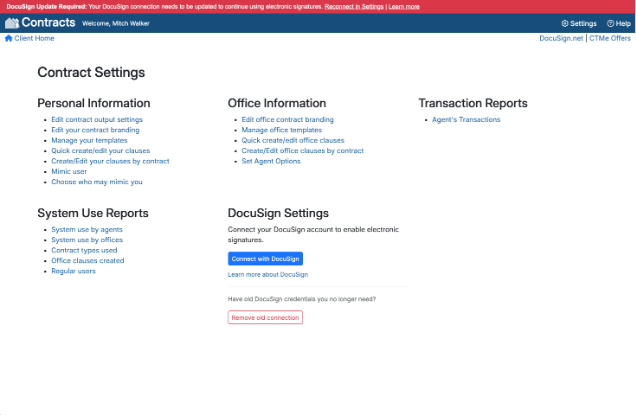The width and height of the screenshot is (636, 415).
Task: Open the Learn more link in banner
Action: pyautogui.click(x=404, y=6)
